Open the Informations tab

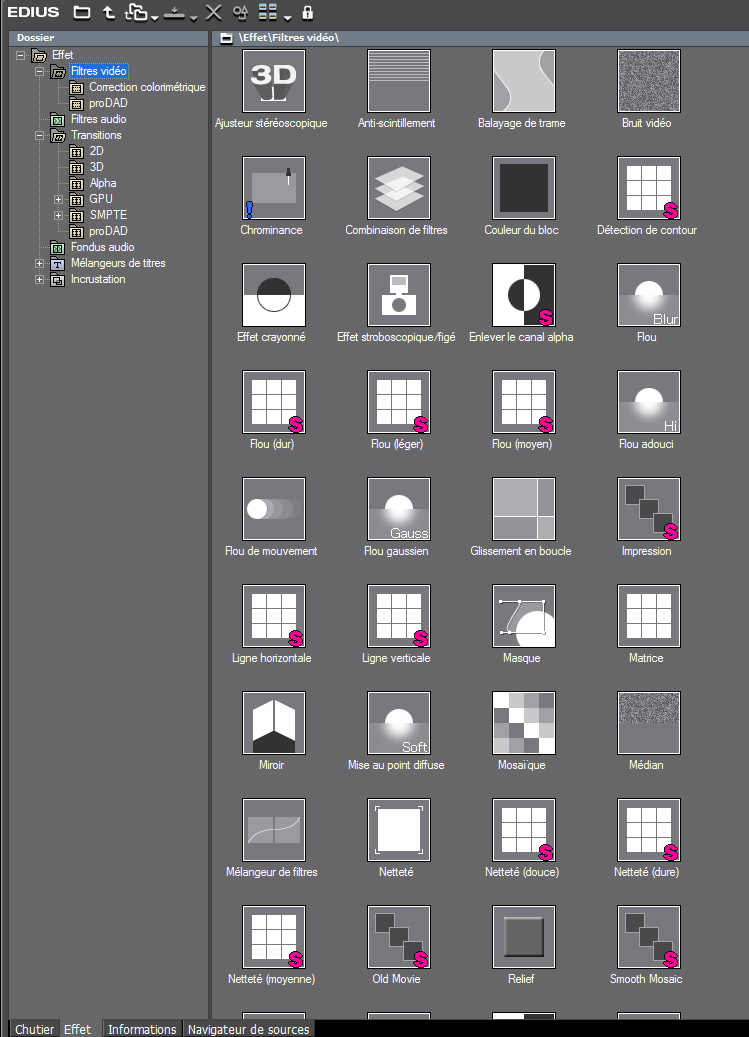point(142,1029)
